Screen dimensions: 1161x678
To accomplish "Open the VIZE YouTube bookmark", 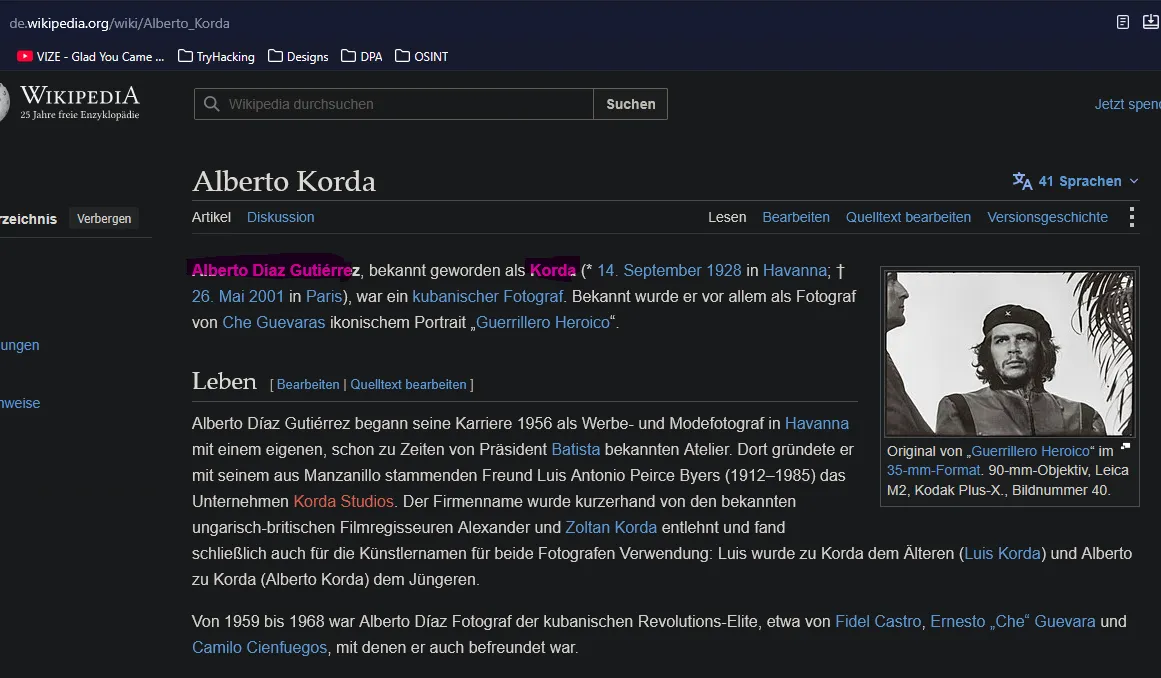I will (x=90, y=56).
